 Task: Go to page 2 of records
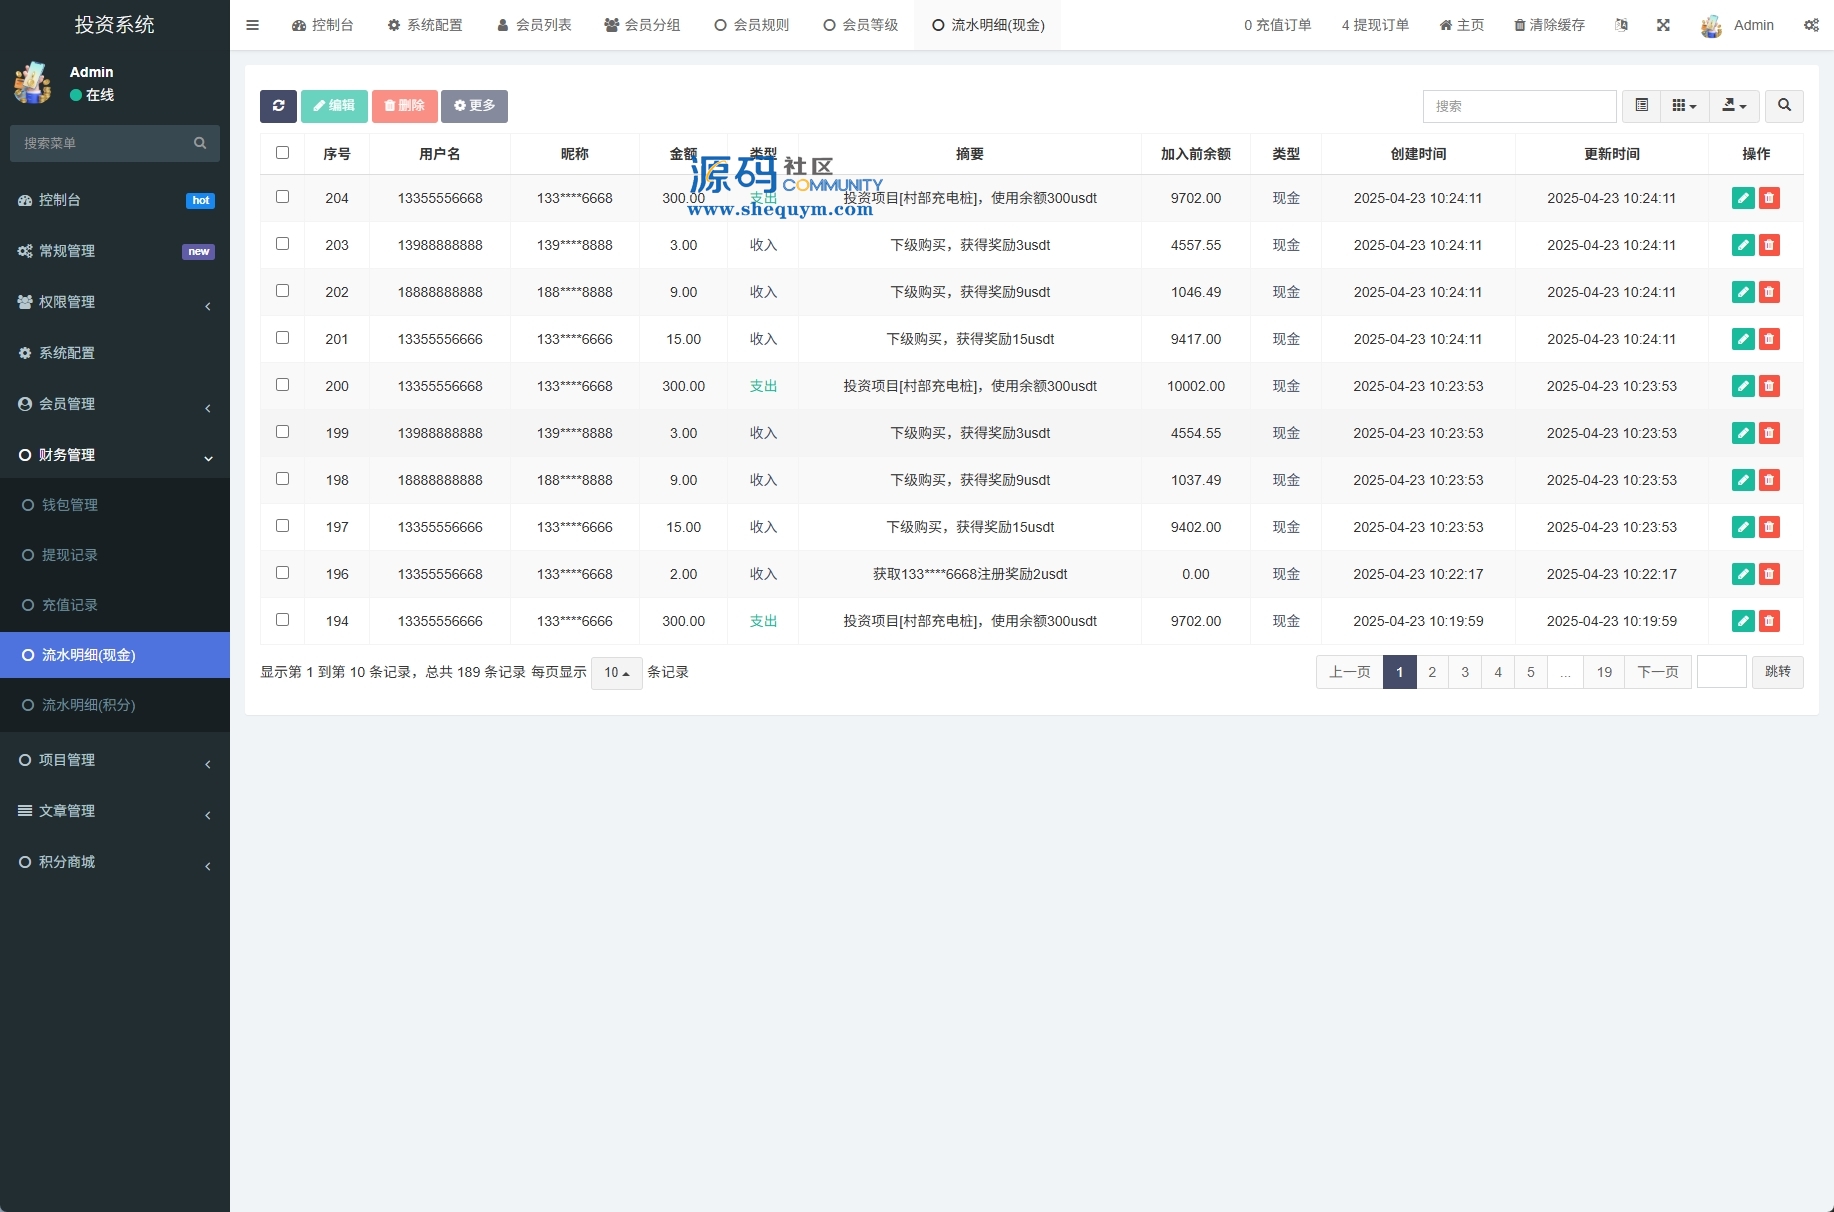point(1432,672)
